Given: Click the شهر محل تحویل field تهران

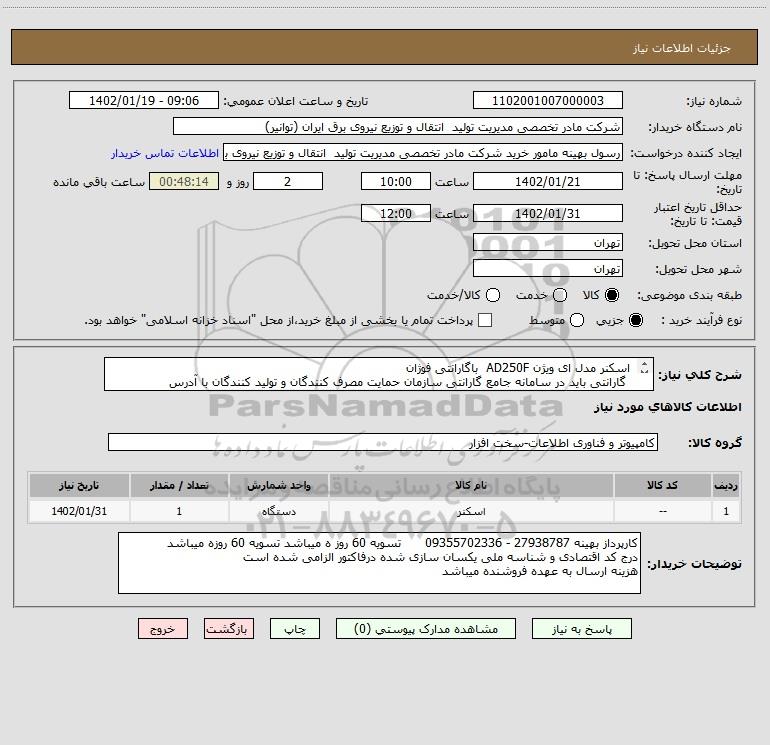Looking at the screenshot, I should coord(548,269).
